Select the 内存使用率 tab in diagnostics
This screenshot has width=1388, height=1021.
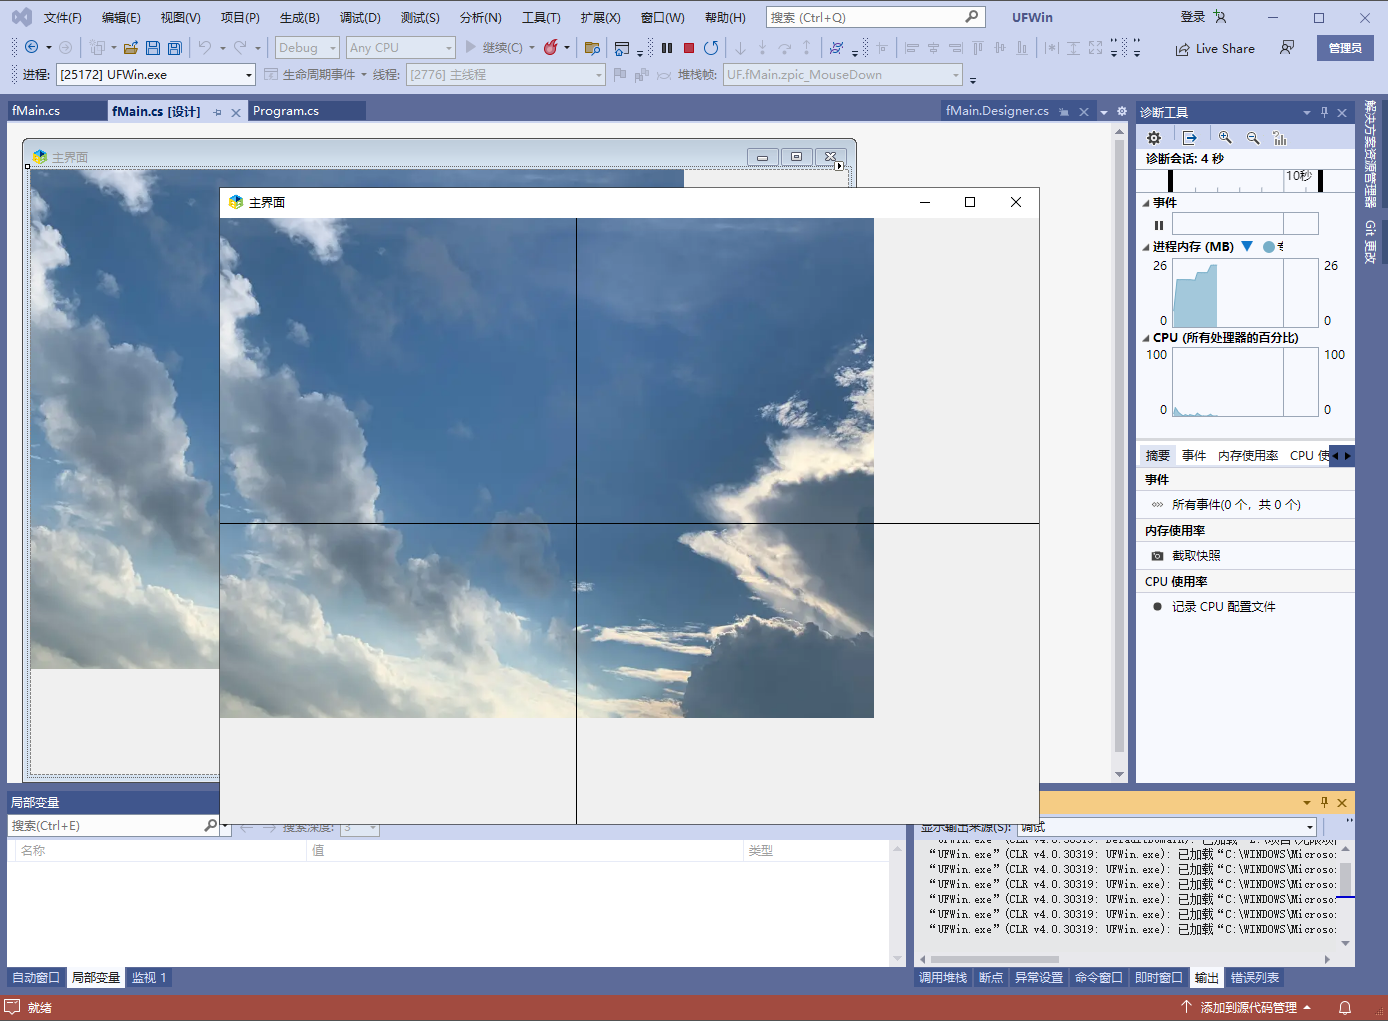click(1248, 455)
